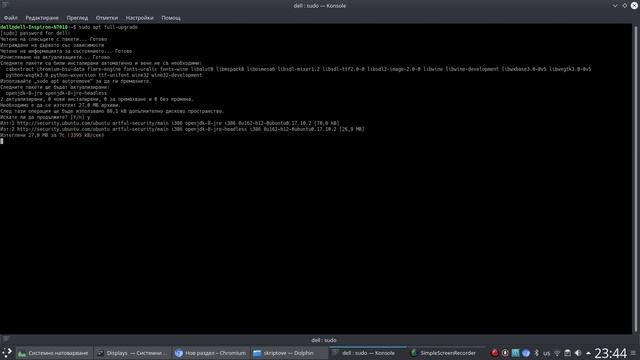
Task: Click the 'dell : sudo' terminal tab
Action: [x=324, y=340]
